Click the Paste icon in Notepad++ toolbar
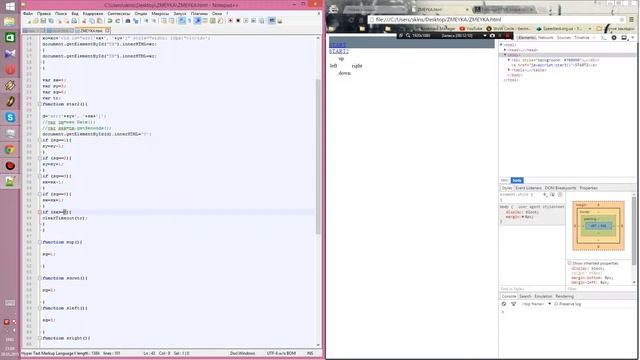 (x=100, y=21)
